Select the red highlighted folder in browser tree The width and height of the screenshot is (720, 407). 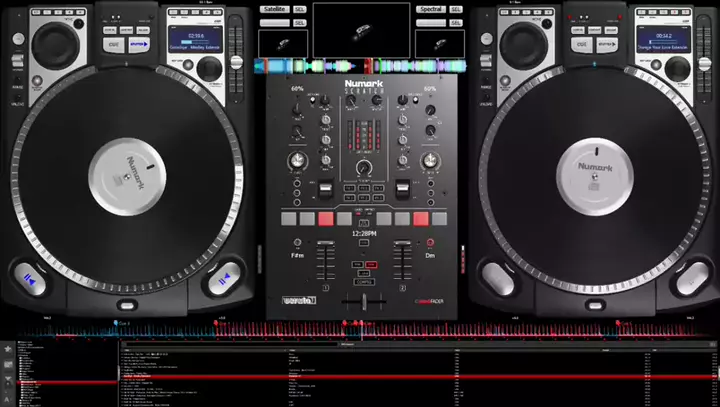click(x=67, y=382)
